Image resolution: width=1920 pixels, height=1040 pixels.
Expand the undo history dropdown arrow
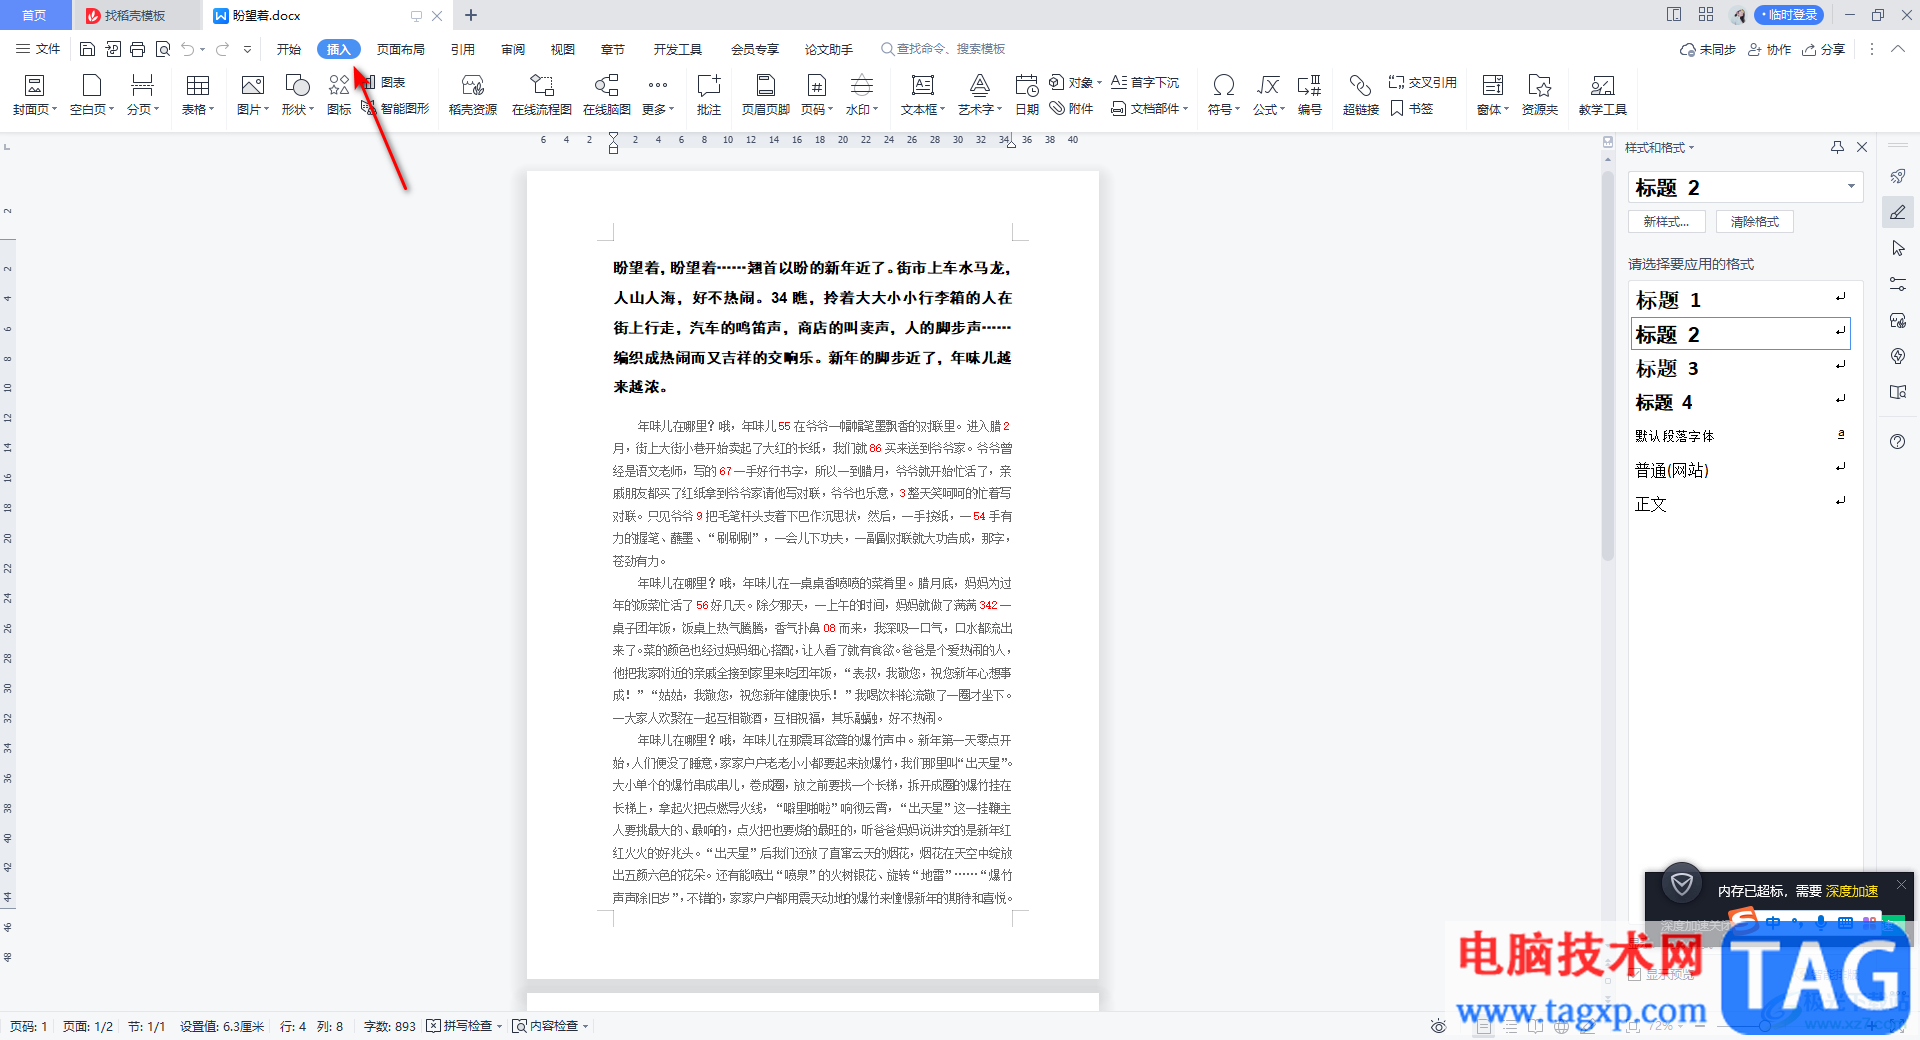pos(202,49)
